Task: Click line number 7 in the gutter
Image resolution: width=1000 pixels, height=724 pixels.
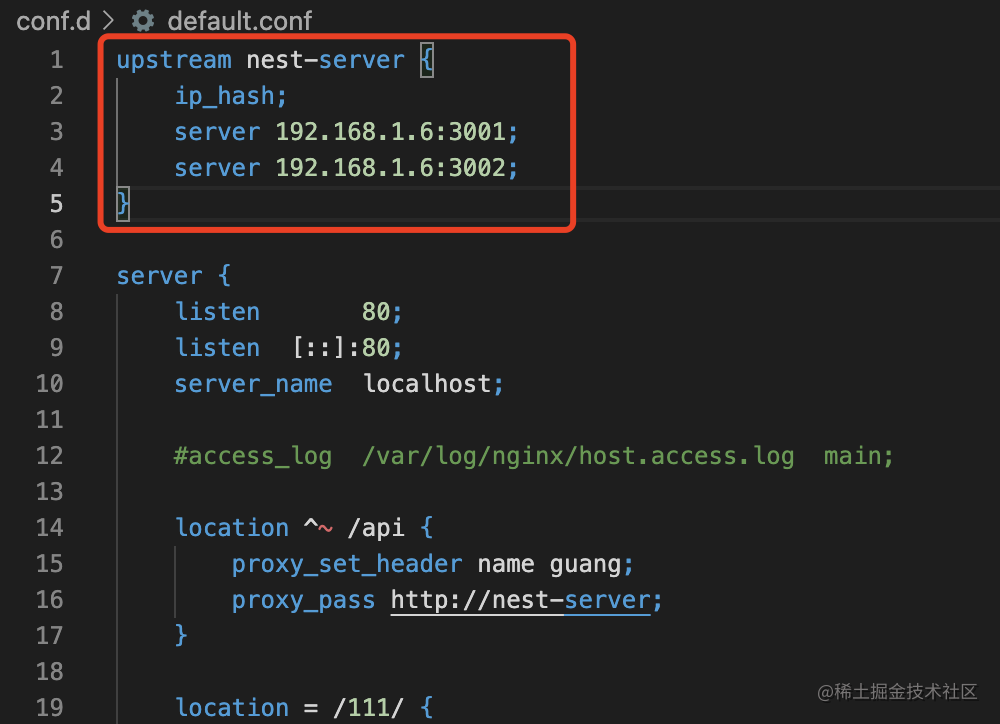Action: (x=57, y=276)
